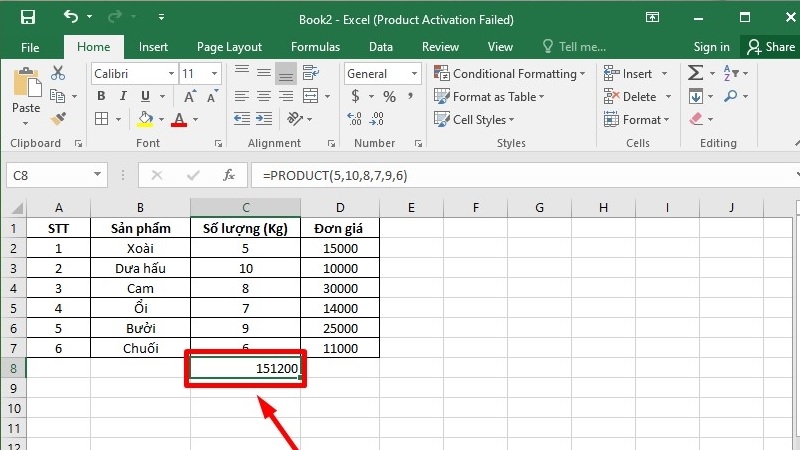Apply yellow Fill Color bucket
The height and width of the screenshot is (450, 800).
[x=145, y=119]
